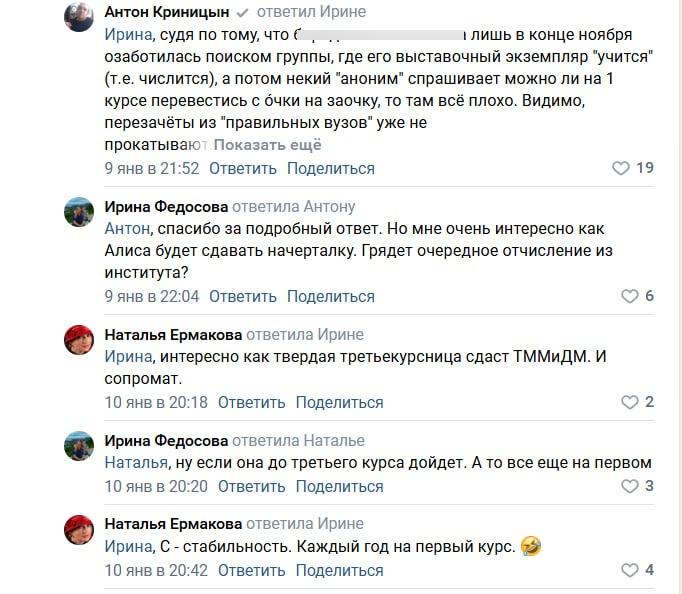Image resolution: width=682 pixels, height=594 pixels.
Task: Click heart icon on Irina's 22:04 comment
Action: coord(630,296)
